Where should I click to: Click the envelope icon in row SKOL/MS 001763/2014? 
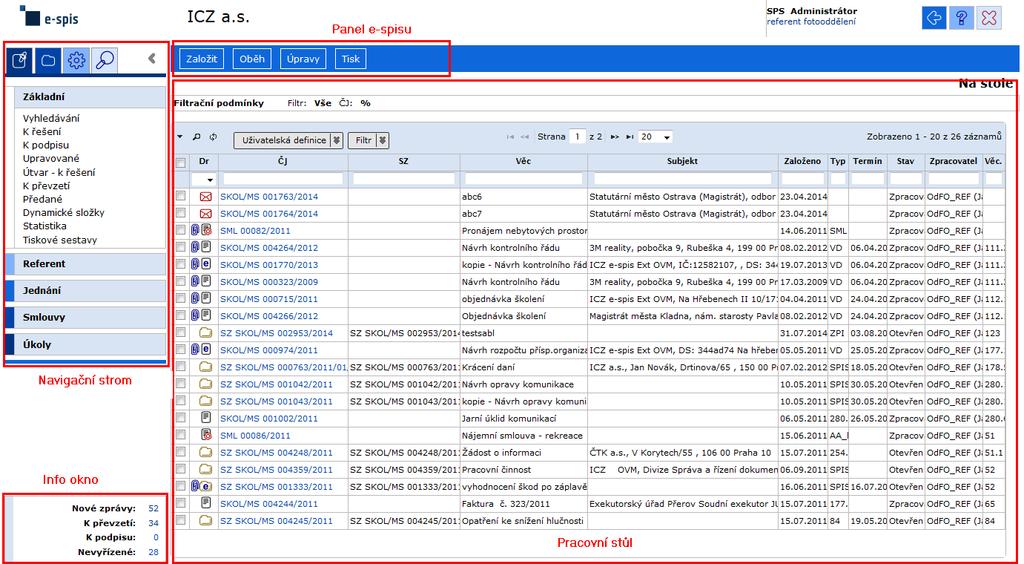[206, 196]
